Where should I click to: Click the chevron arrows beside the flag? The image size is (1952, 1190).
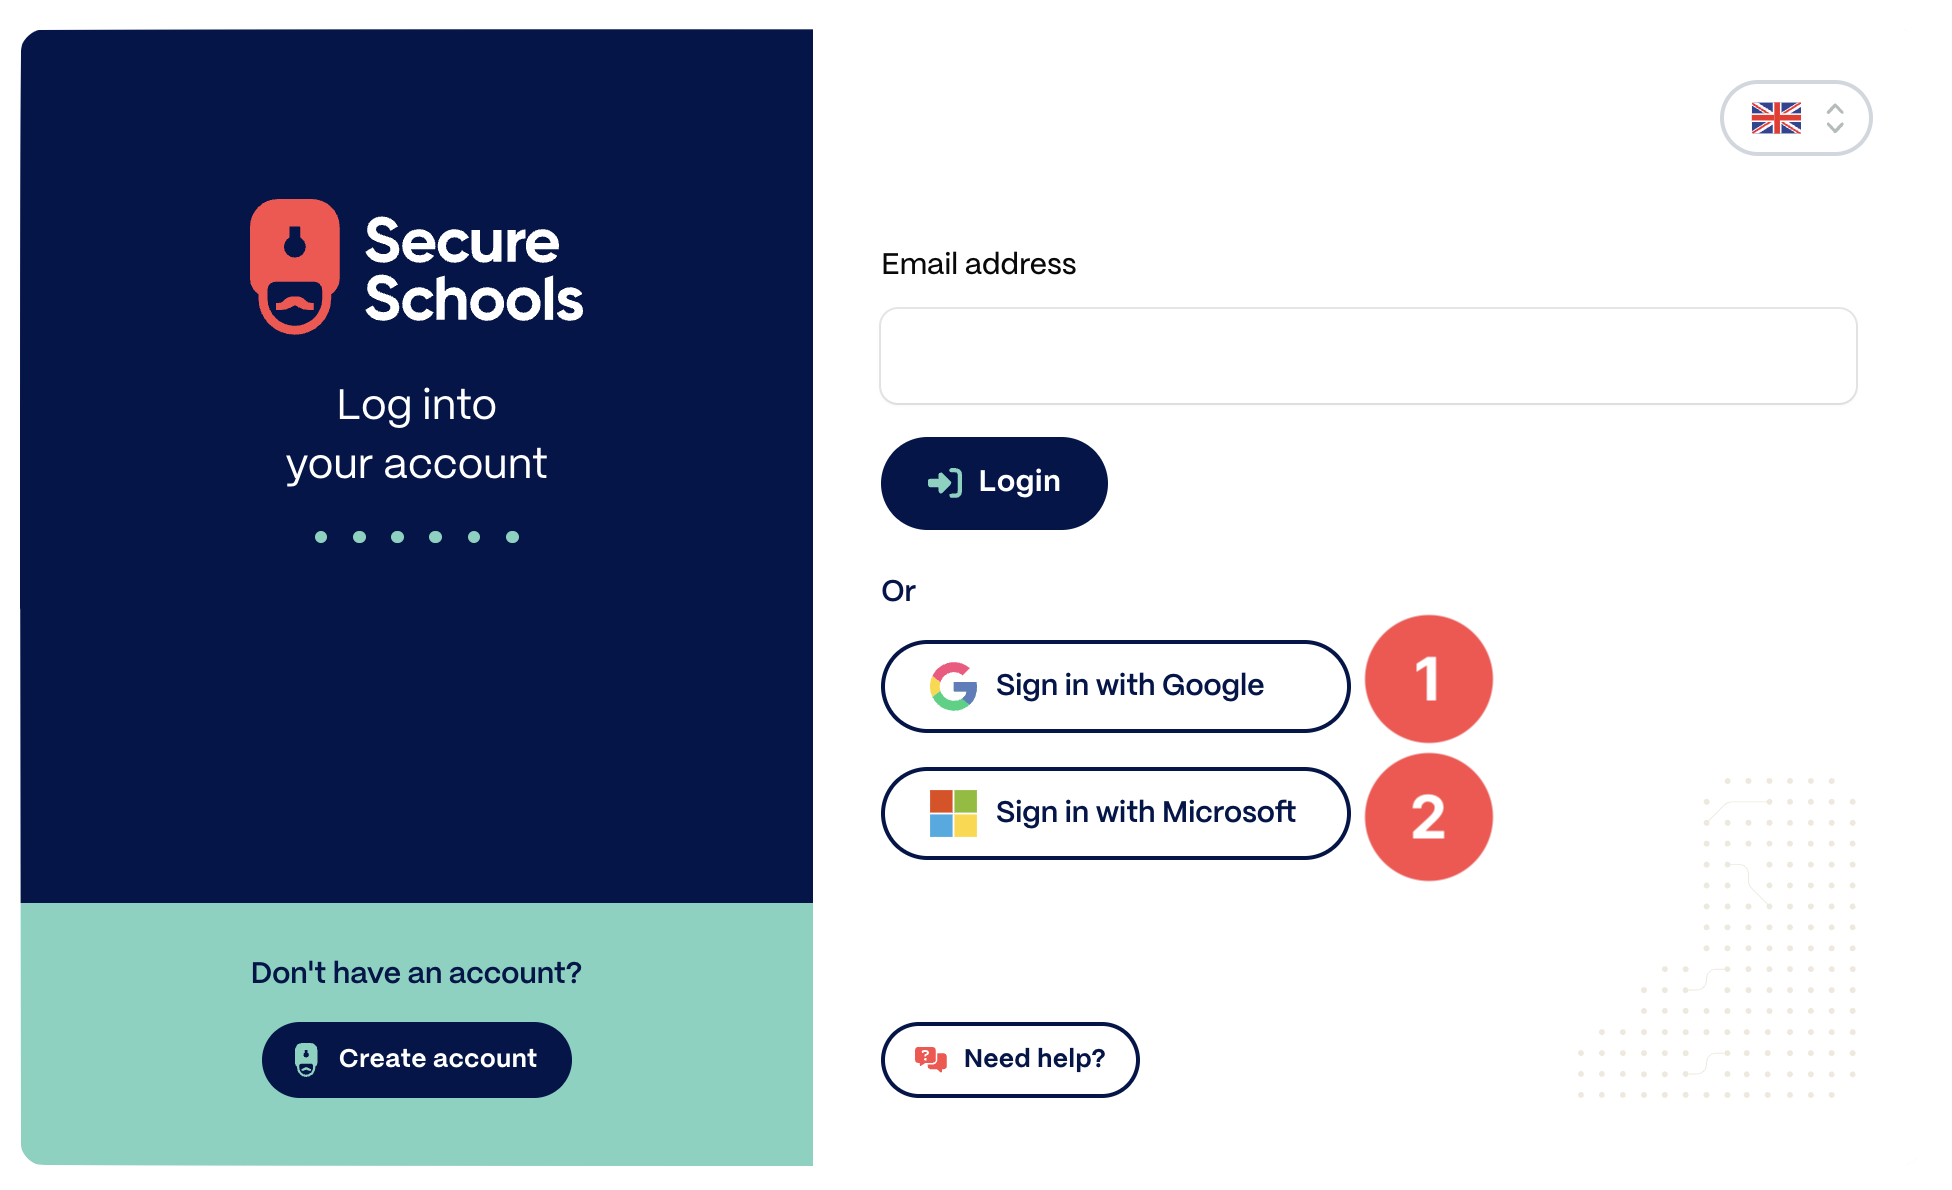coord(1835,118)
